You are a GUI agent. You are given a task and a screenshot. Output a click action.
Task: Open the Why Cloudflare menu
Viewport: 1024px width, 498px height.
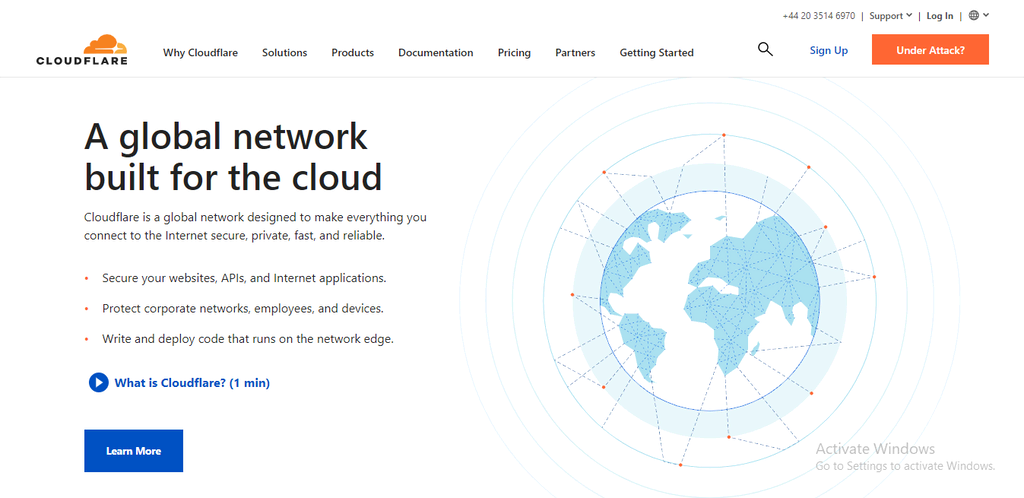(x=200, y=53)
